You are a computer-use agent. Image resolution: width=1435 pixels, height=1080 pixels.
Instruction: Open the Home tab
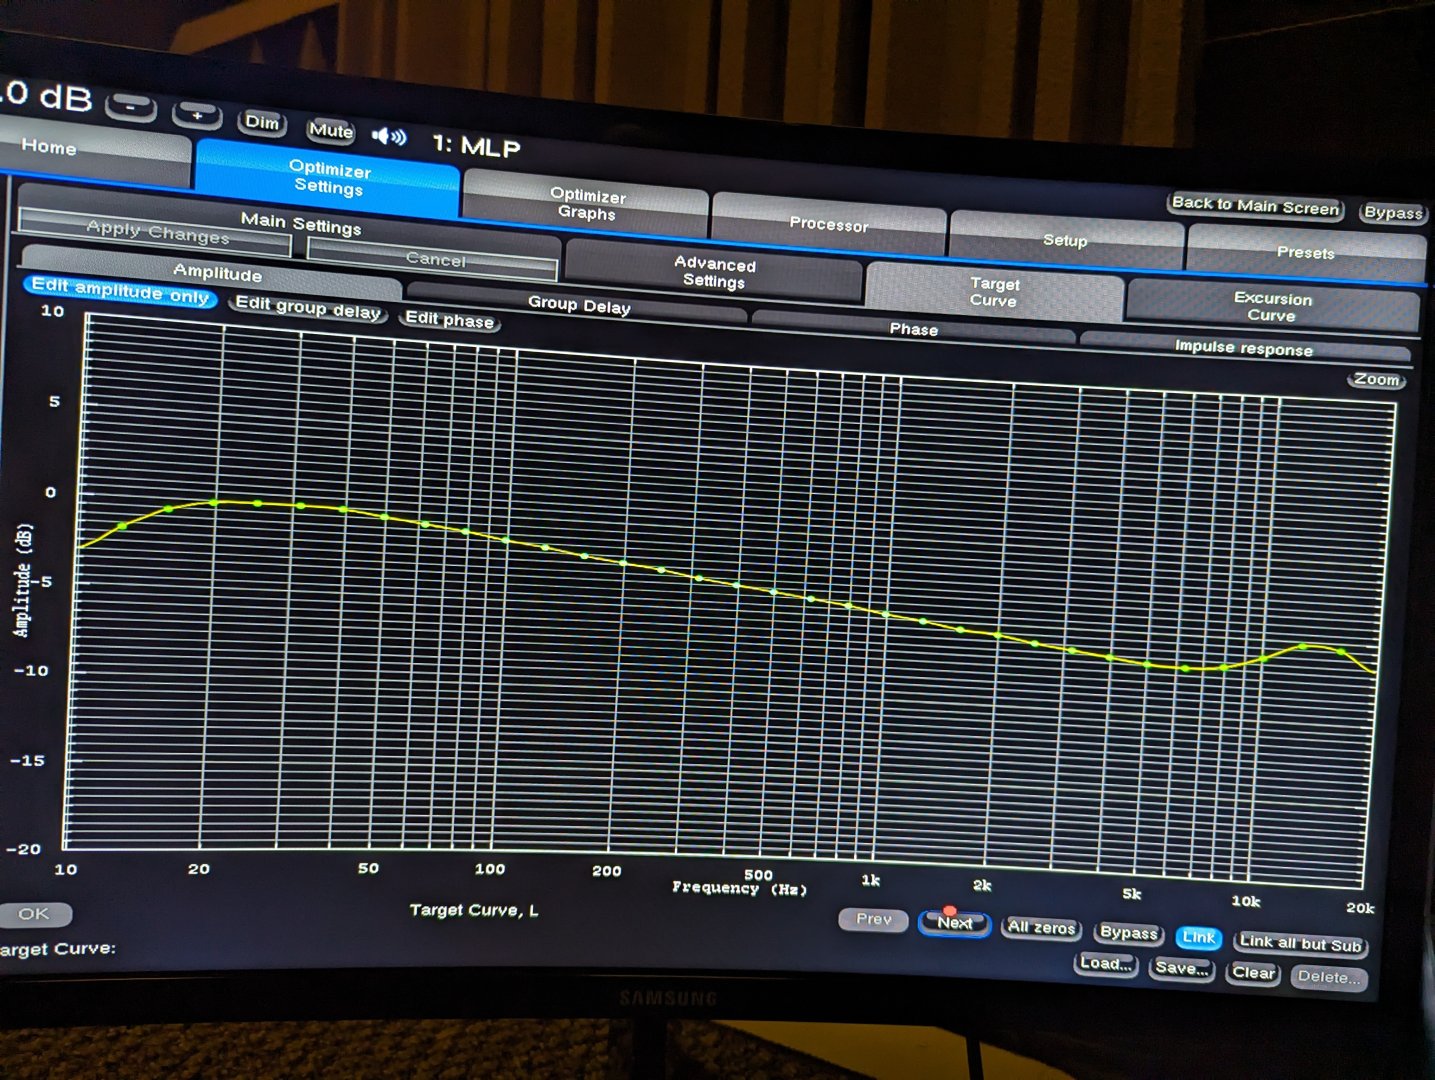tap(50, 147)
